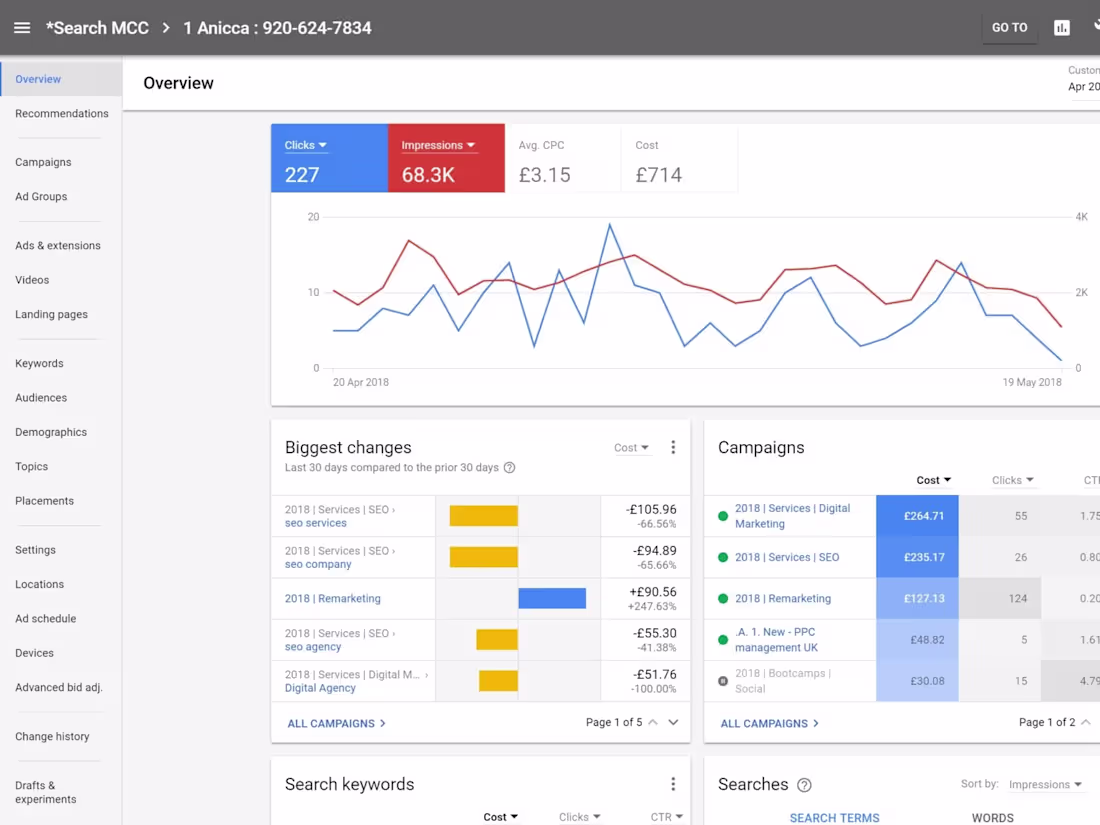1100x825 pixels.
Task: Click the help icon beside the 30-day comparison text
Action: pos(510,468)
